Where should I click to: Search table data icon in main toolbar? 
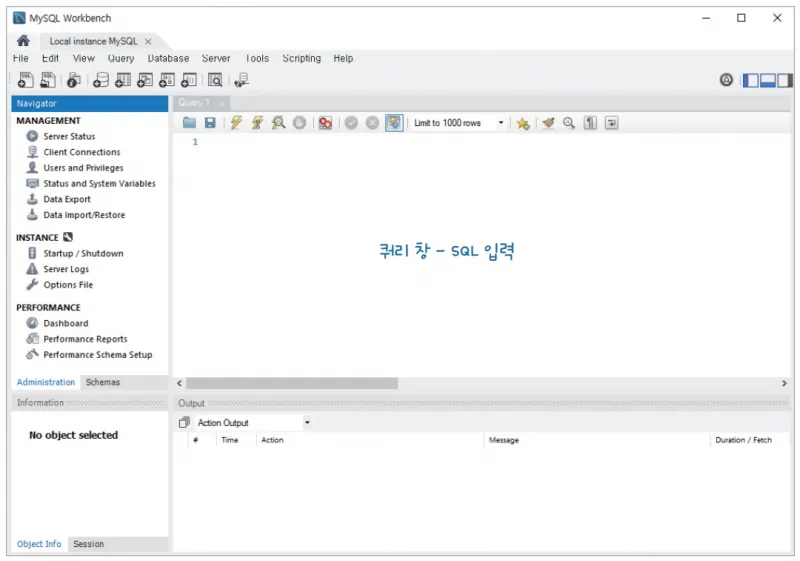(215, 80)
